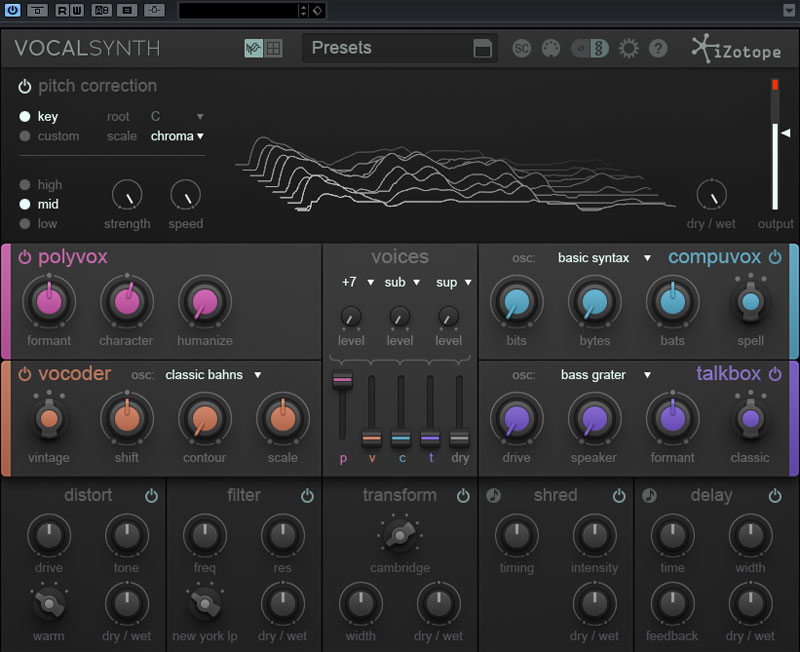
Task: Toggle the compuvox power button
Action: (x=775, y=257)
